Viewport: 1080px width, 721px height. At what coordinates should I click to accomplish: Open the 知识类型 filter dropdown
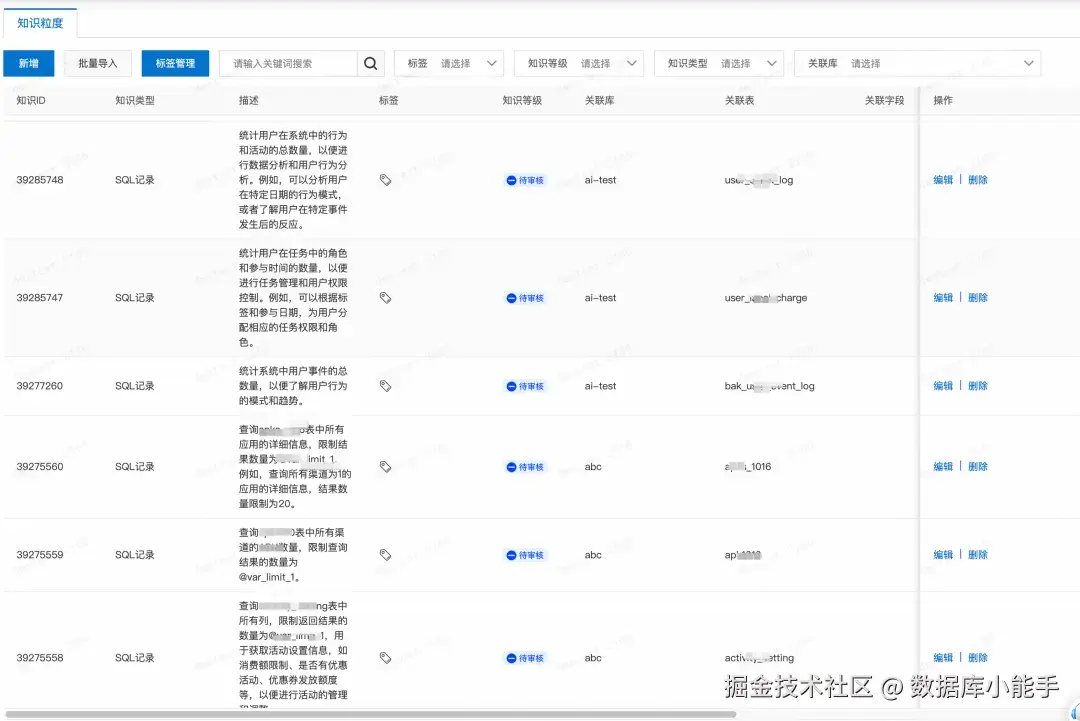point(719,63)
